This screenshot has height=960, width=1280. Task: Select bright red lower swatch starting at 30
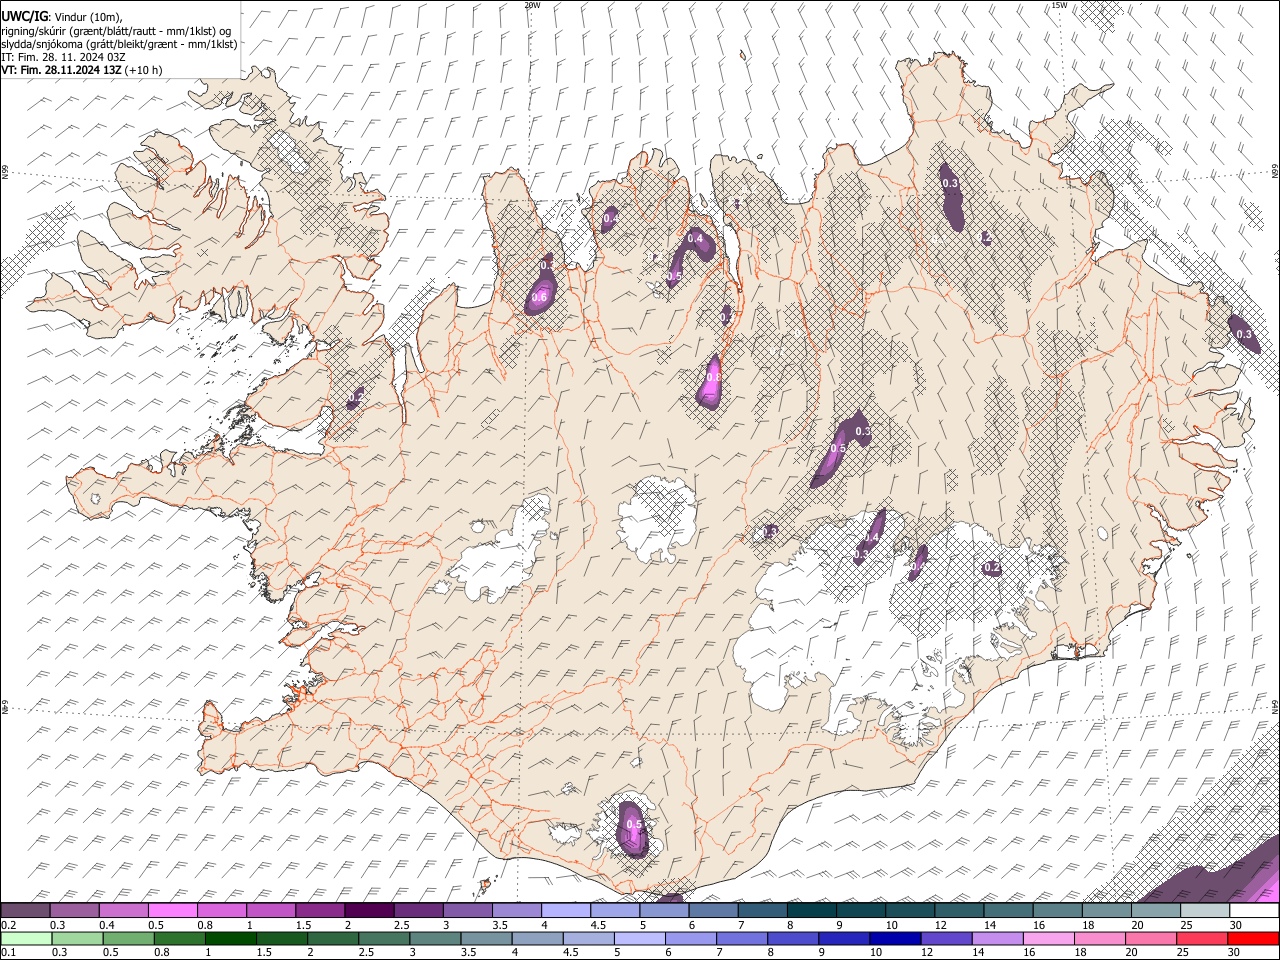point(1253,939)
